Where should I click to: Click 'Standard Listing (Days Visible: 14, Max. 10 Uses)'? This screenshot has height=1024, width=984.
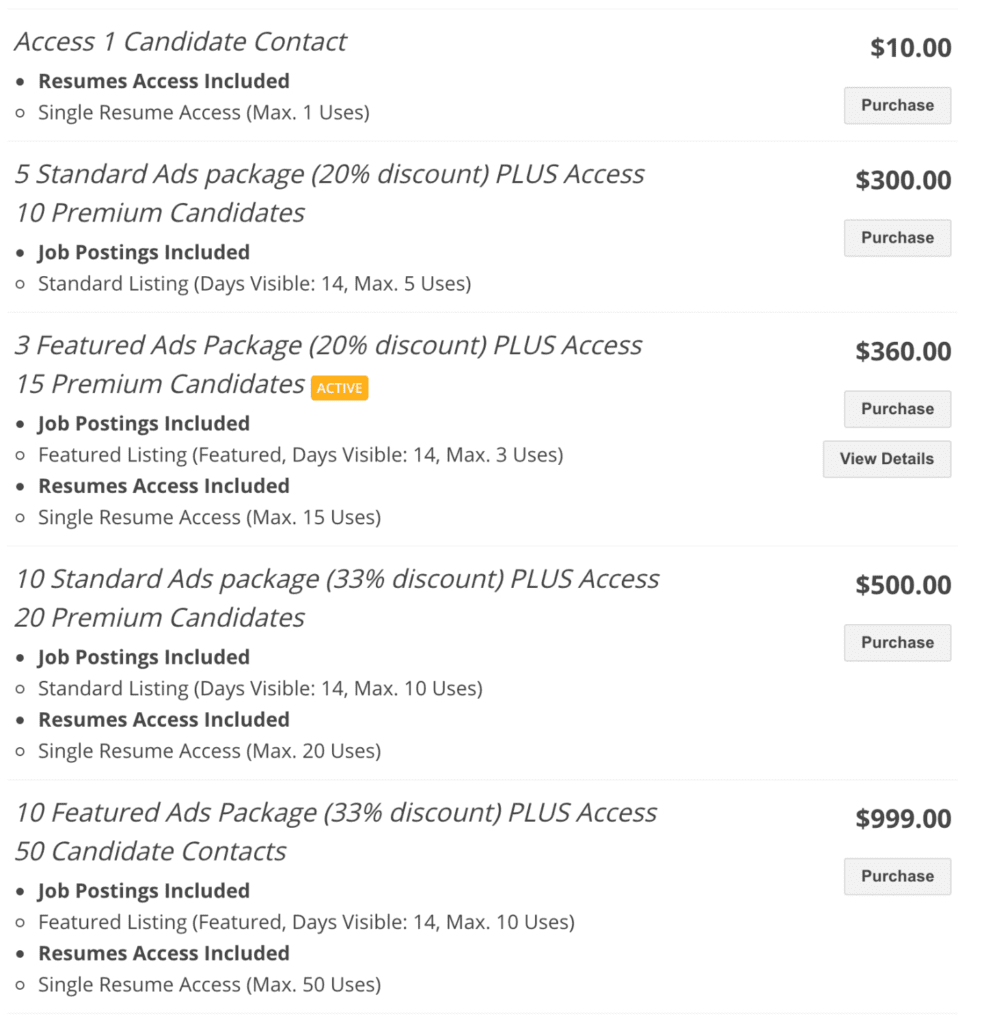click(261, 688)
